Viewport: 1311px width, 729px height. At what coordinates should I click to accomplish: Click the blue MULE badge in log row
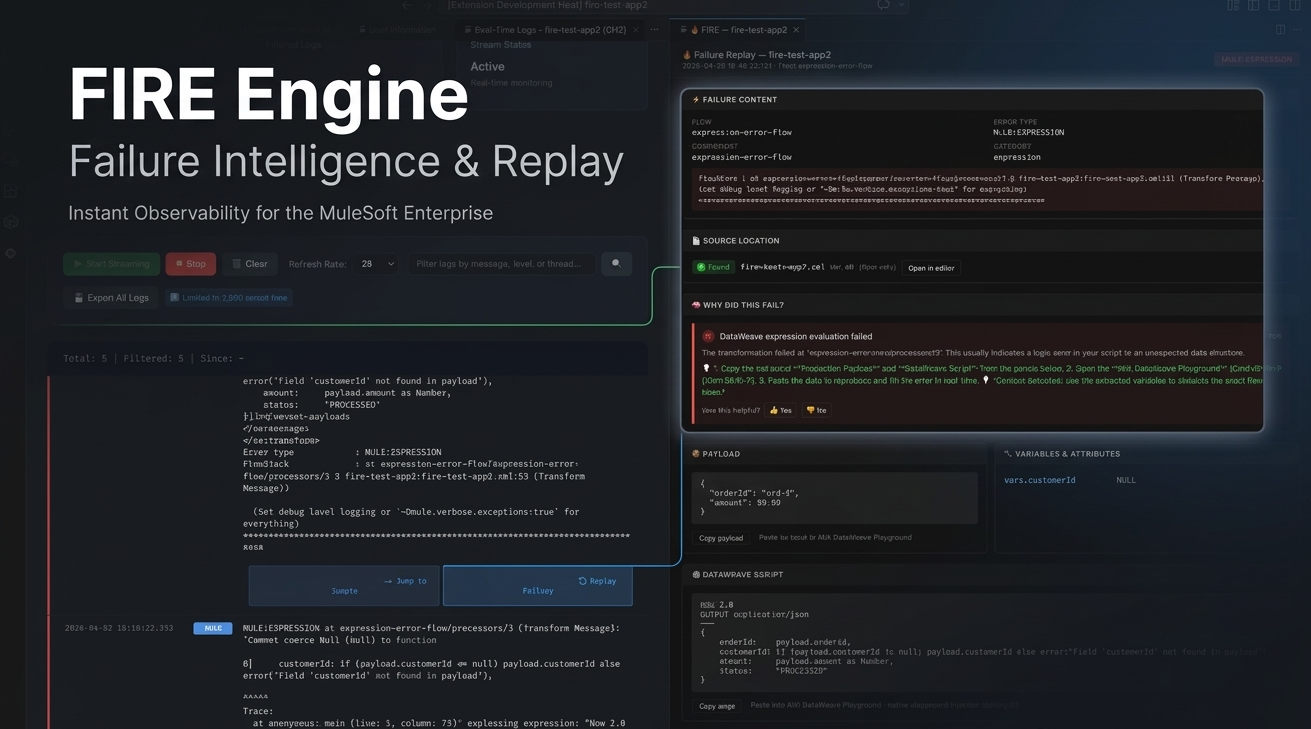click(213, 628)
